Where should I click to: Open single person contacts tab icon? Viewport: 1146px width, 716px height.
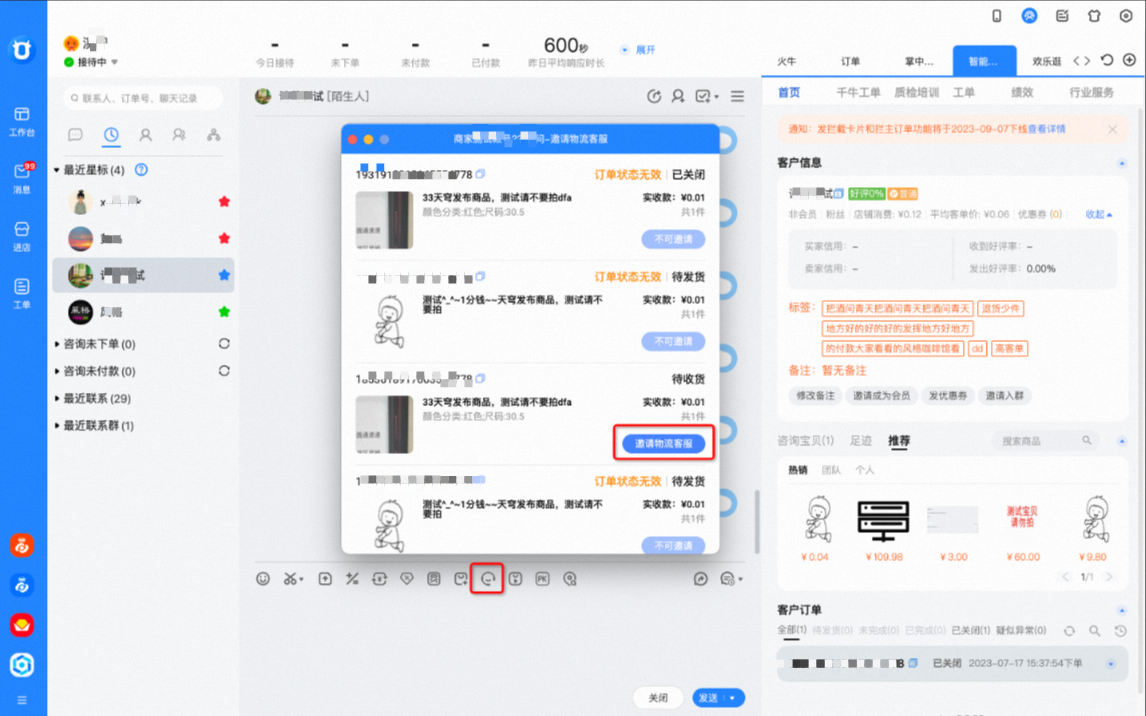click(145, 134)
